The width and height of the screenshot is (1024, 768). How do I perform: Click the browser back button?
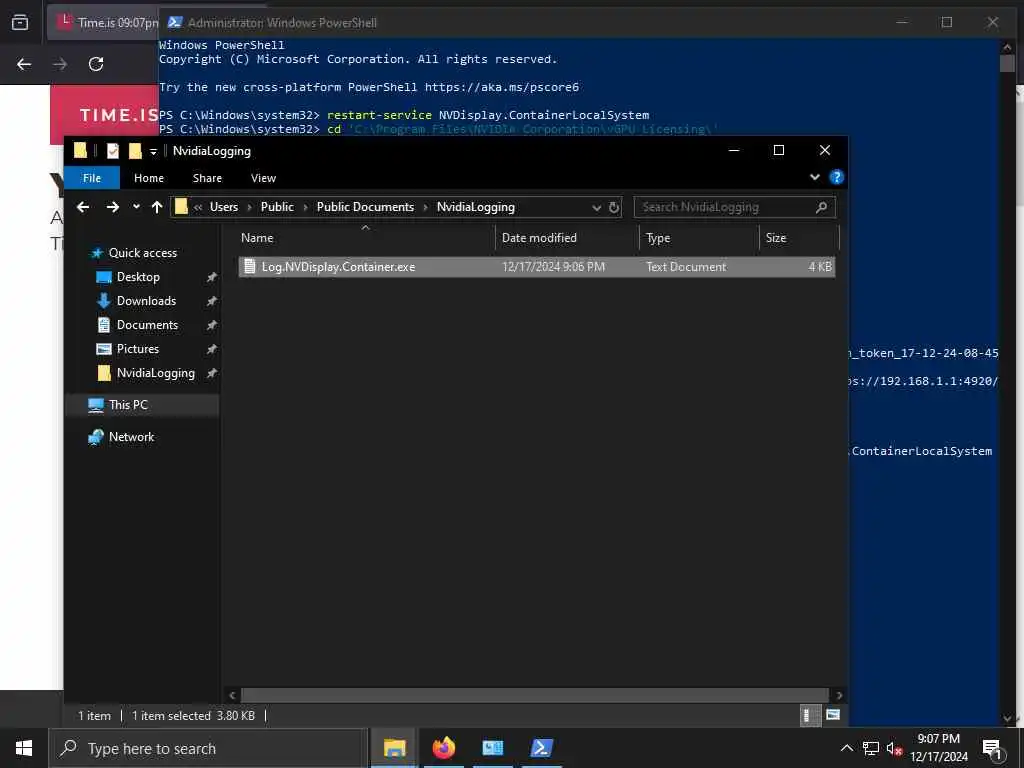(x=24, y=64)
